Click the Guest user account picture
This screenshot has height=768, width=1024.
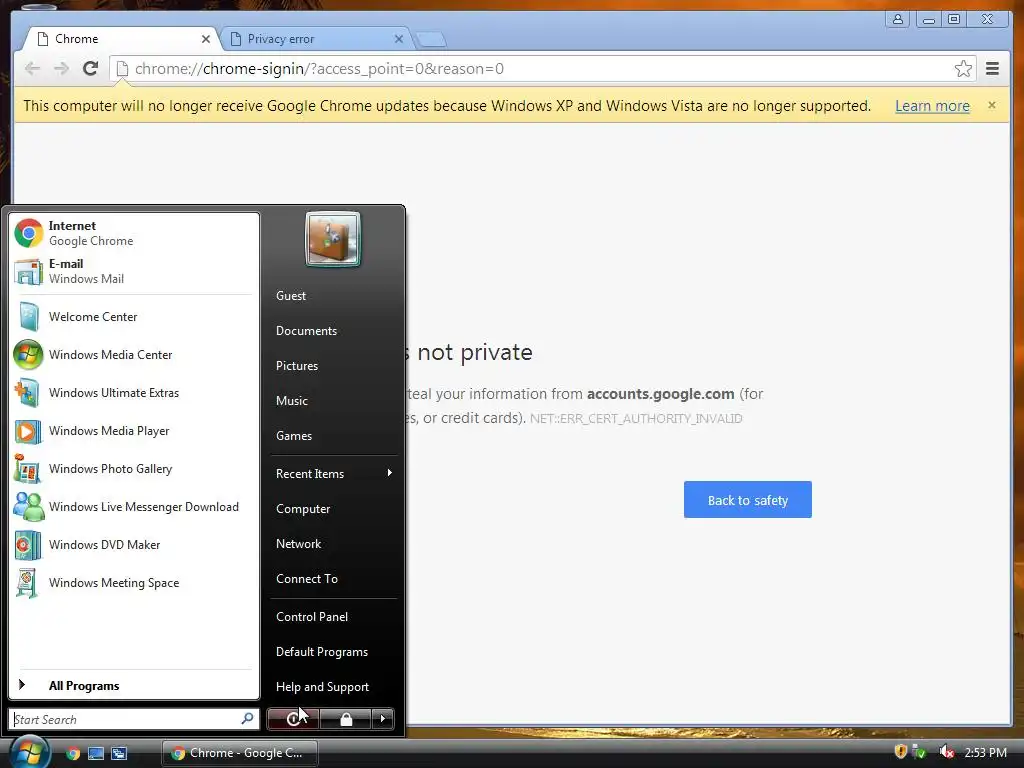click(332, 239)
